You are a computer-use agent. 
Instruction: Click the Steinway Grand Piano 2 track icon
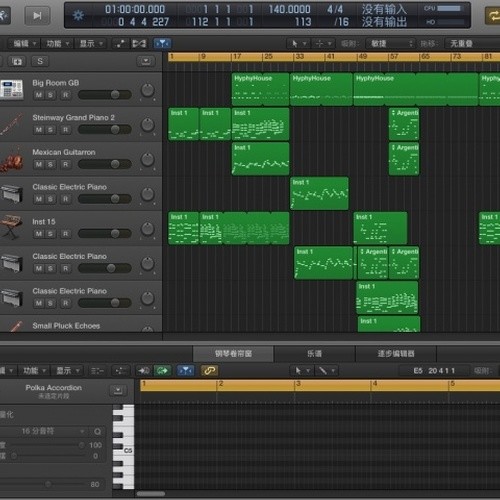click(x=12, y=124)
